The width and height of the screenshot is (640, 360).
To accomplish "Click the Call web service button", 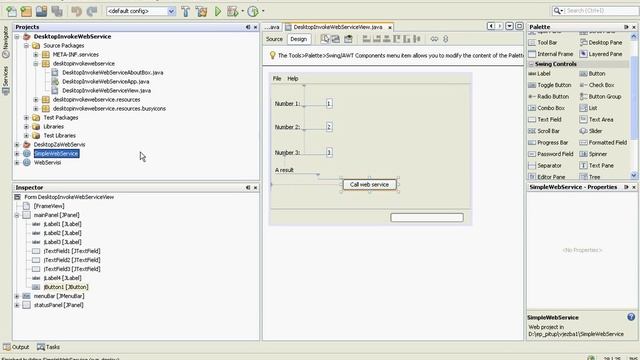I will click(x=369, y=184).
